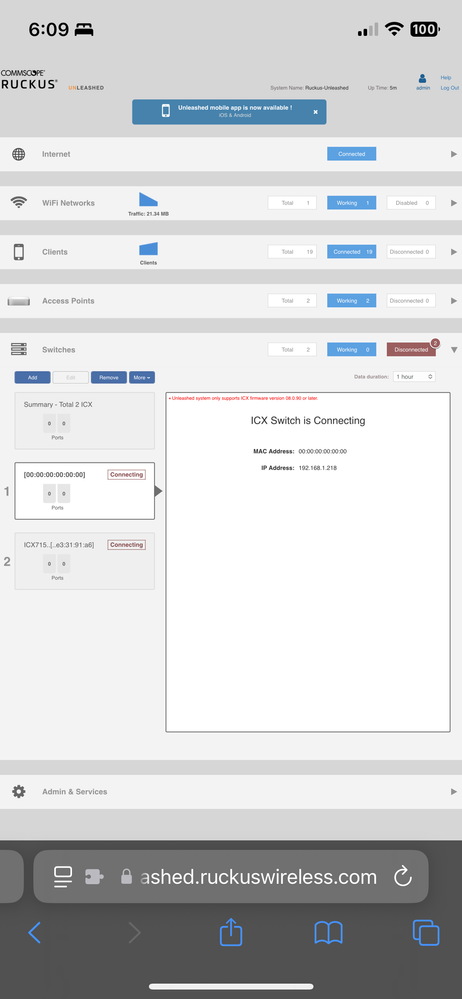Expand the Access Points section arrow
The image size is (462, 999).
coord(454,301)
